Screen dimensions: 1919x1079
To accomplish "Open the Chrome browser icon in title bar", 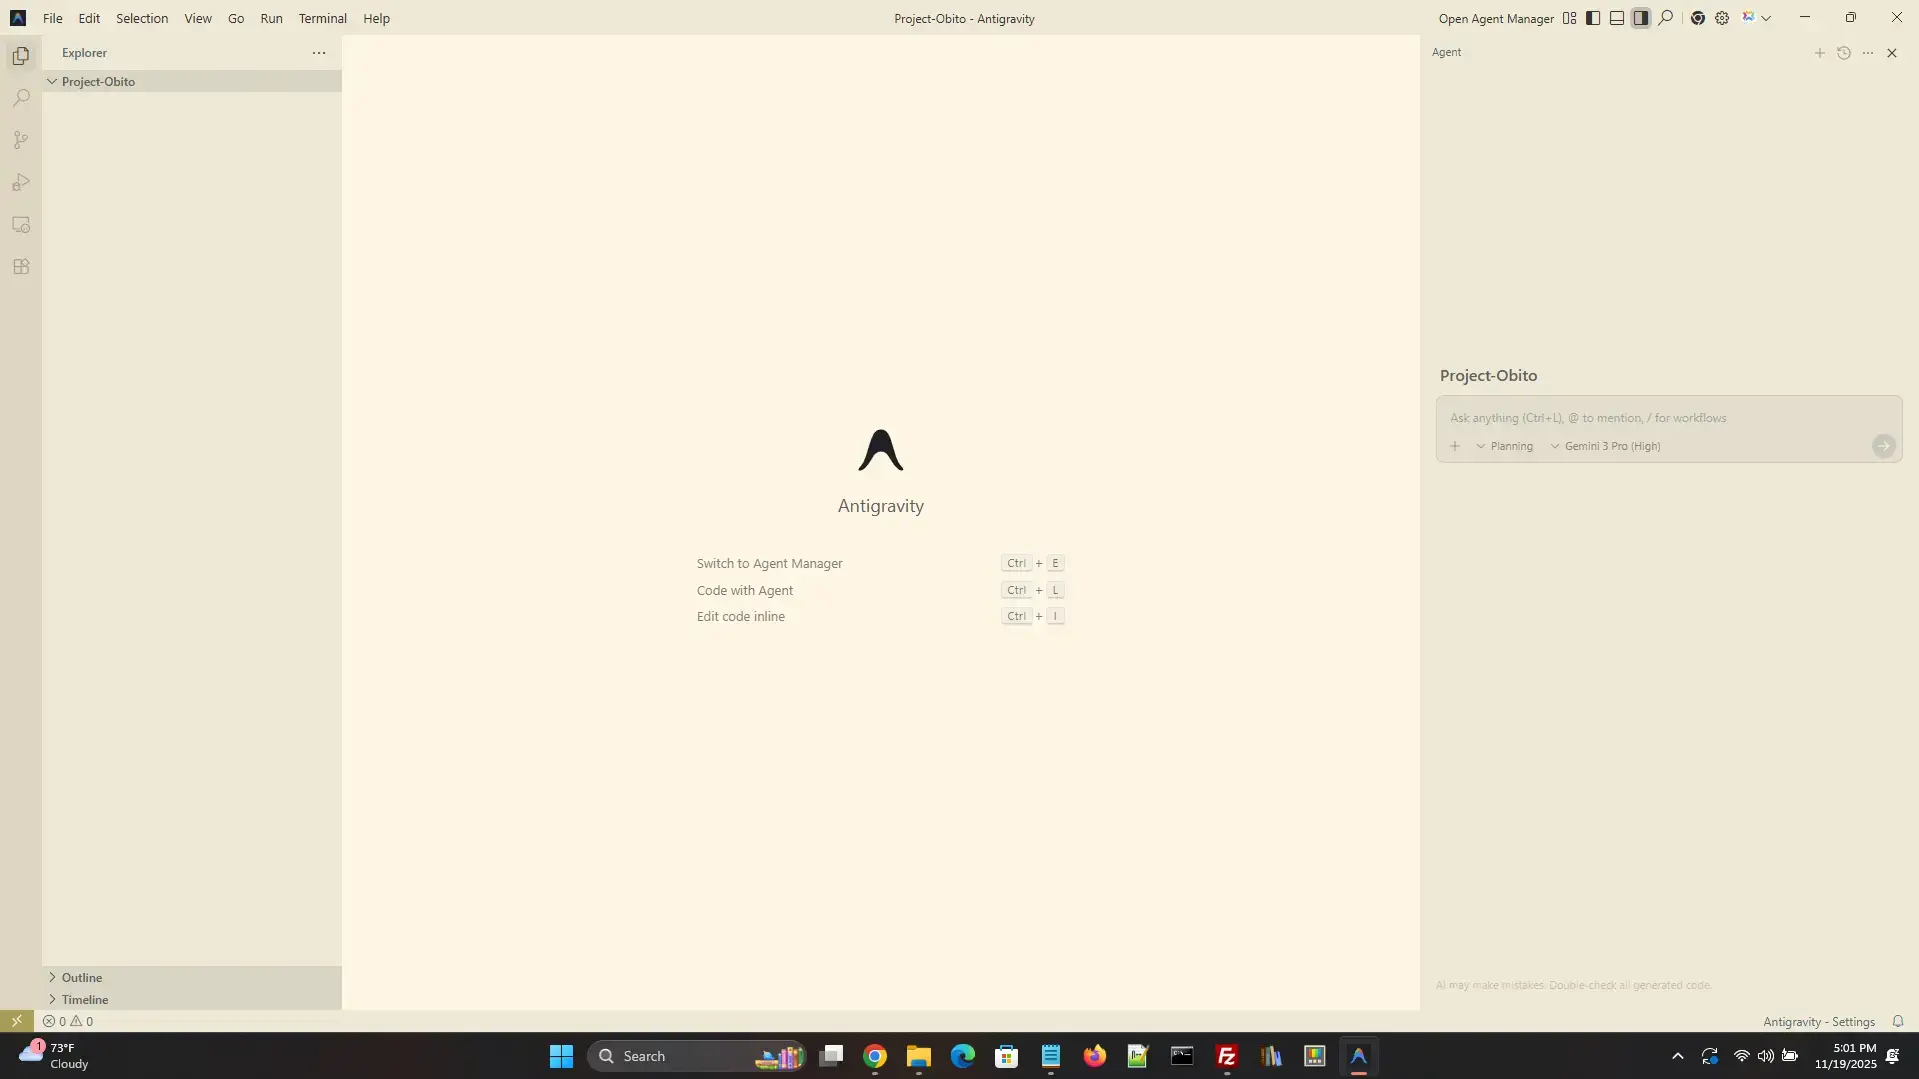I will pos(1697,18).
